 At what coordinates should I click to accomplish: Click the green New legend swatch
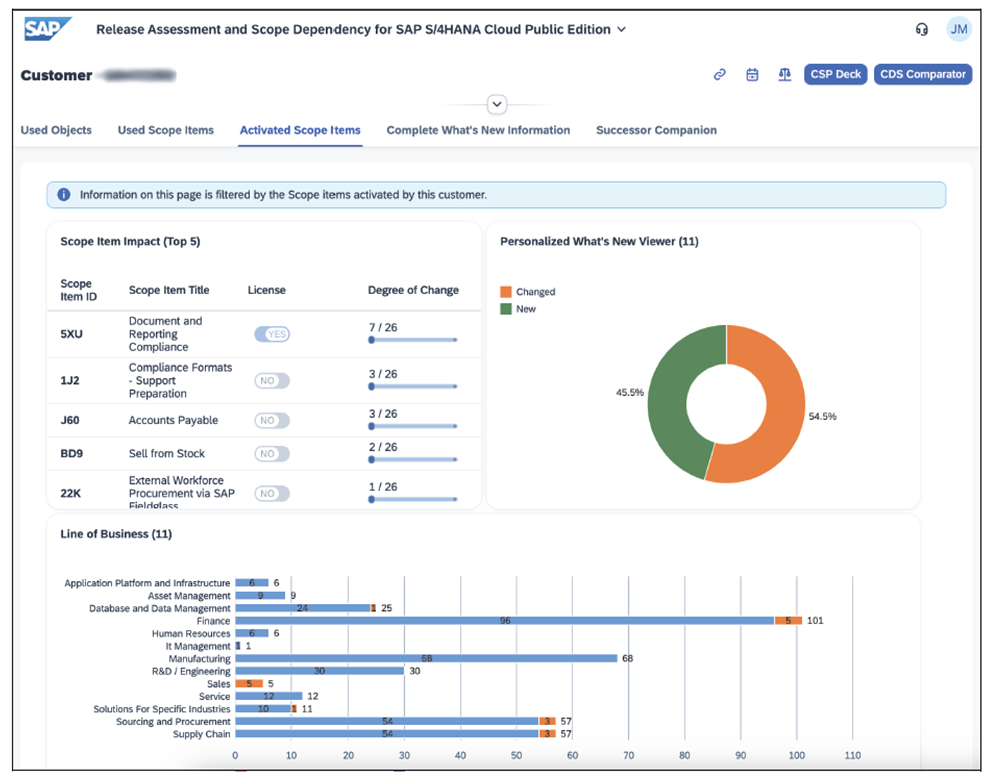(506, 308)
